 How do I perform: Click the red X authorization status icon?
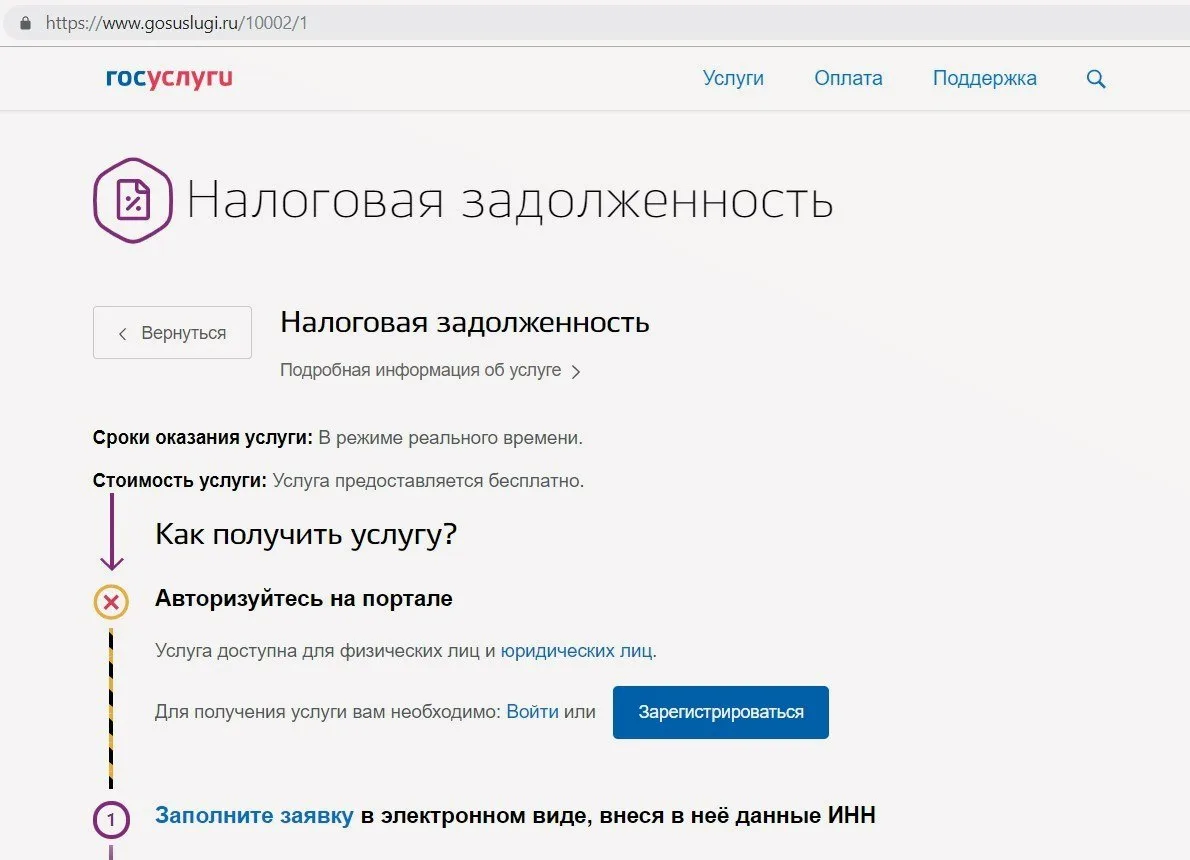click(111, 602)
